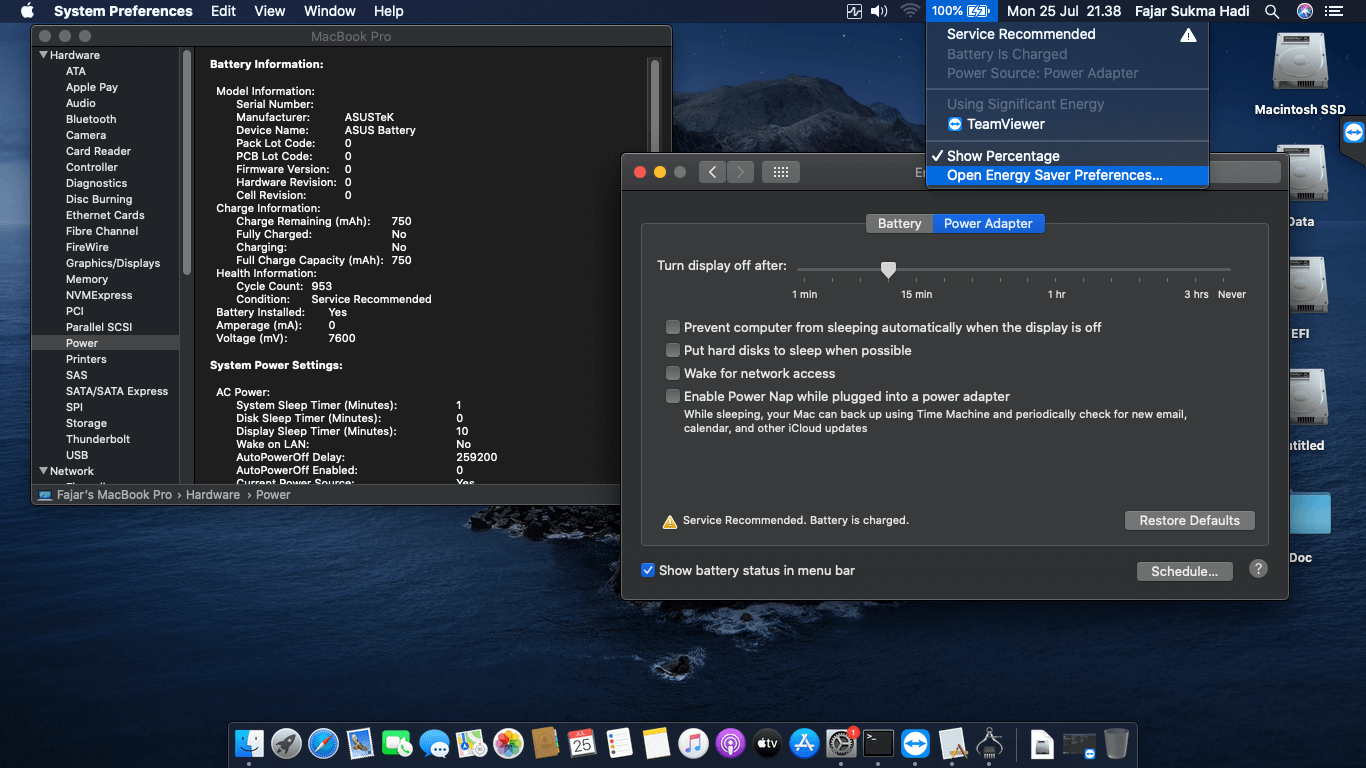The image size is (1366, 768).
Task: Collapse the Network section triangle
Action: click(43, 471)
